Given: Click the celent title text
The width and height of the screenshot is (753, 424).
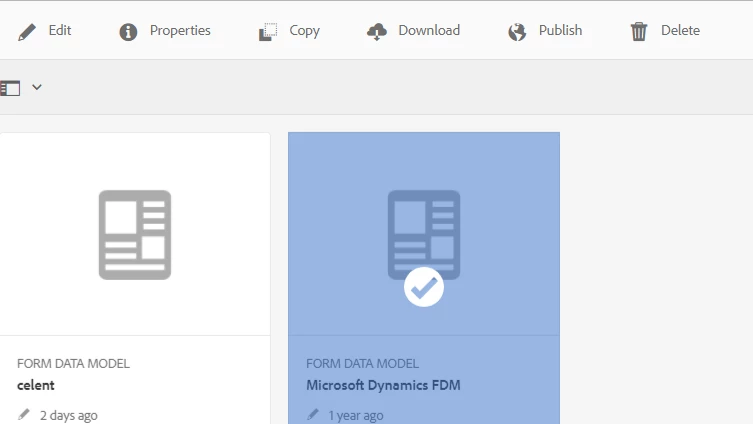Looking at the screenshot, I should point(36,386).
